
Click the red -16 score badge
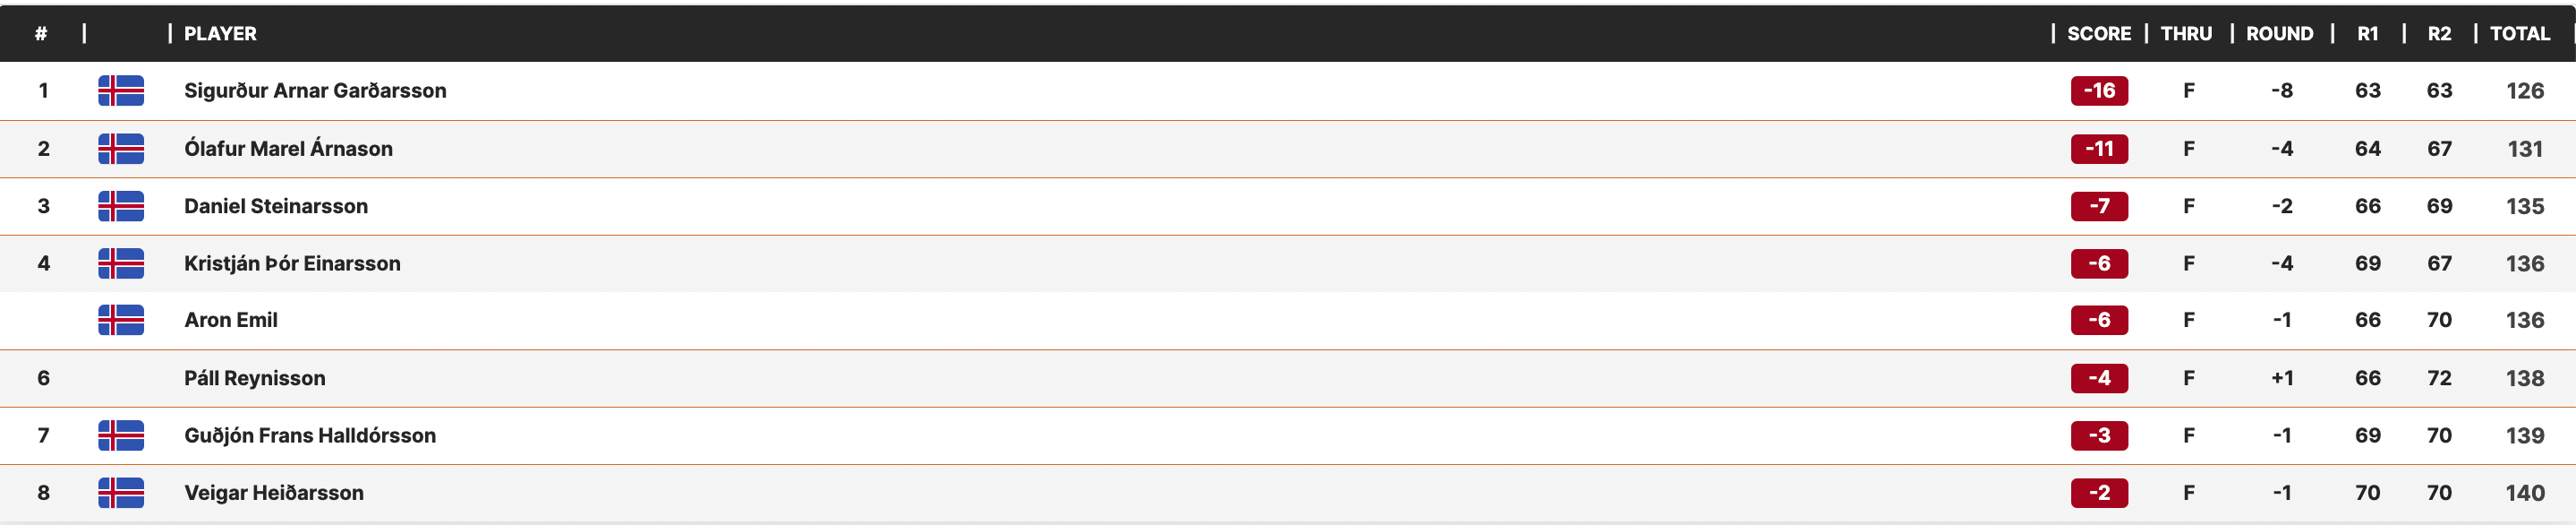pos(2099,91)
